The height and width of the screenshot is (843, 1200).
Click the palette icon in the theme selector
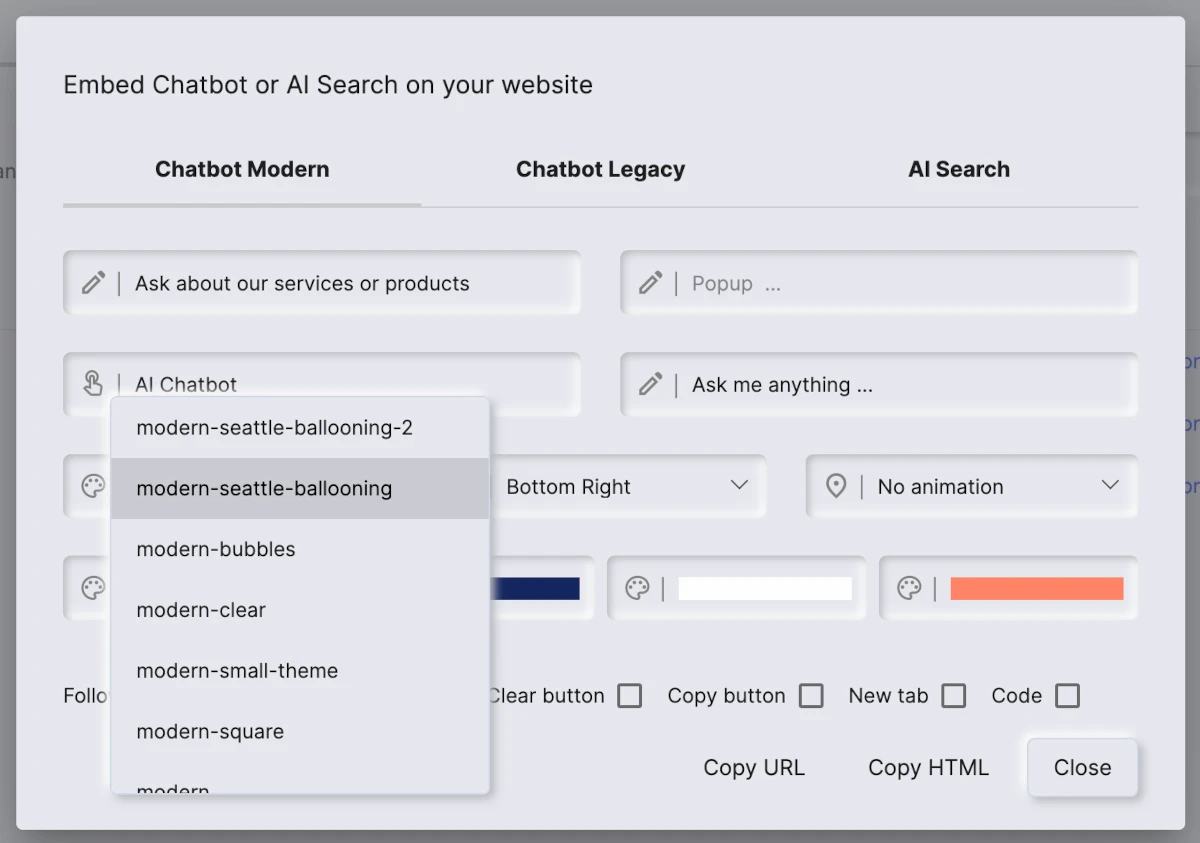click(93, 487)
